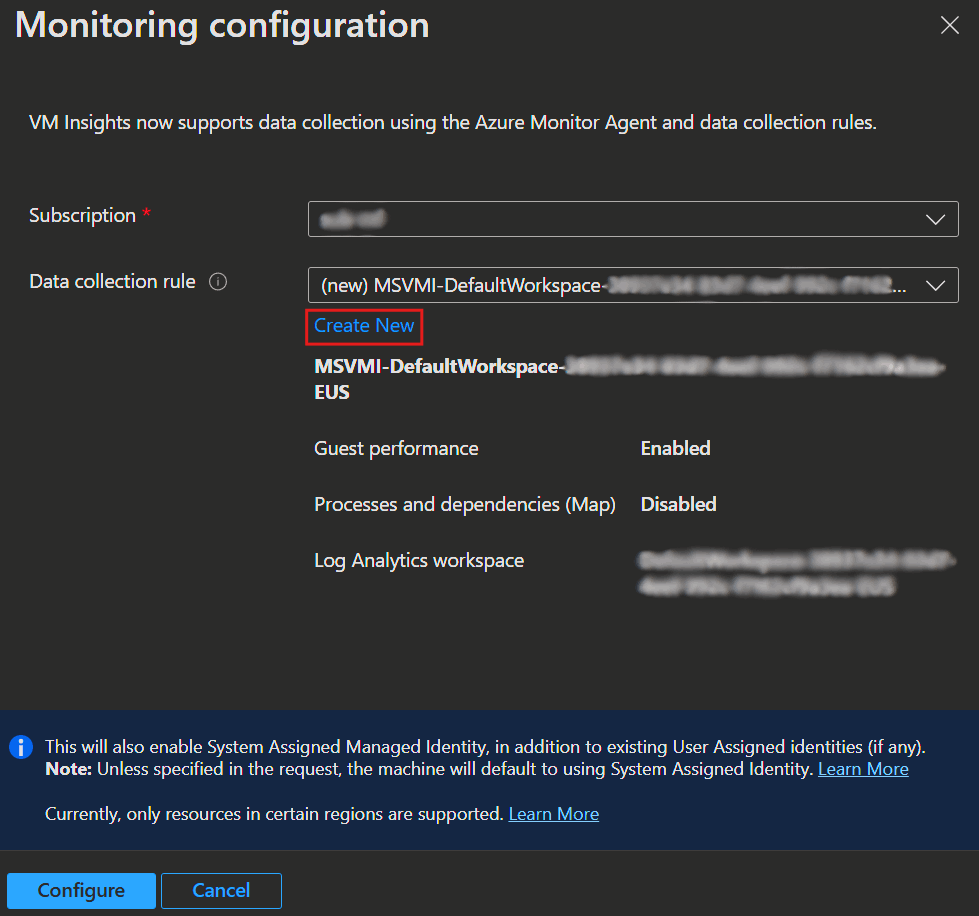Open Learn More about System Assigned Identity
The width and height of the screenshot is (979, 916).
(863, 769)
